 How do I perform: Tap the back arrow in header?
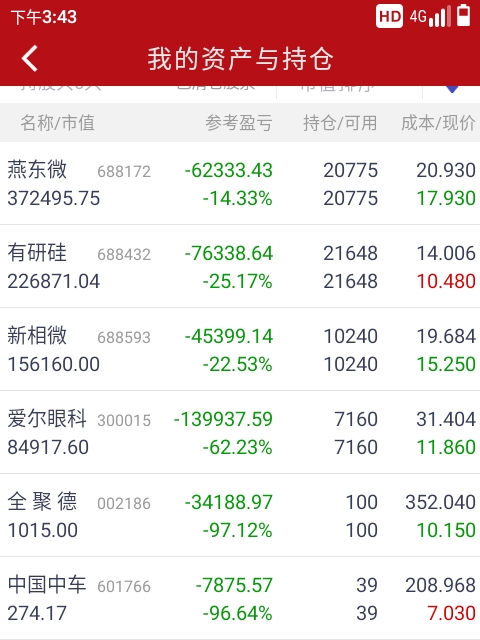tap(30, 58)
